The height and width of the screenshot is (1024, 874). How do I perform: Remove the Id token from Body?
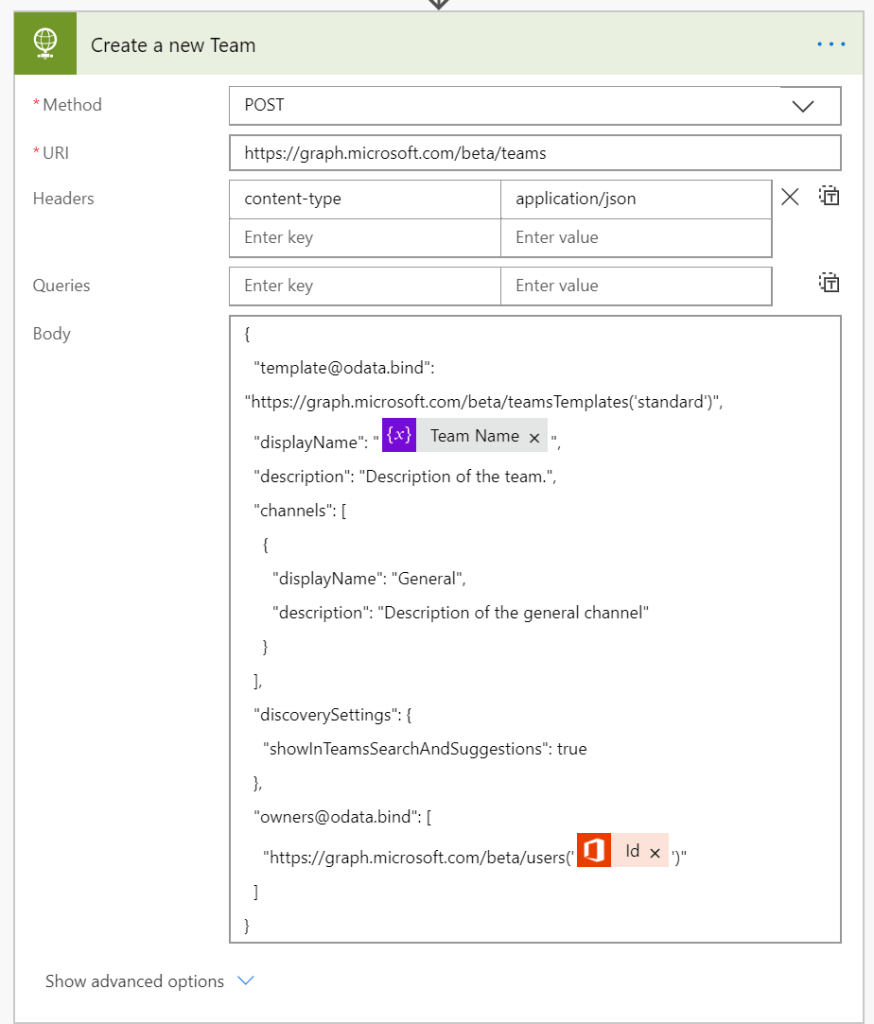tap(655, 853)
